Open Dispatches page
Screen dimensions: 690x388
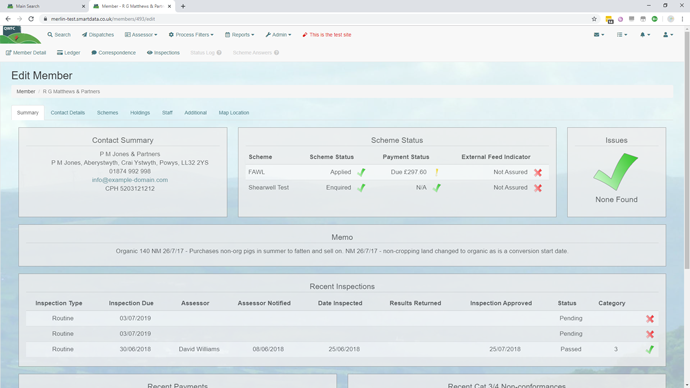coord(98,35)
